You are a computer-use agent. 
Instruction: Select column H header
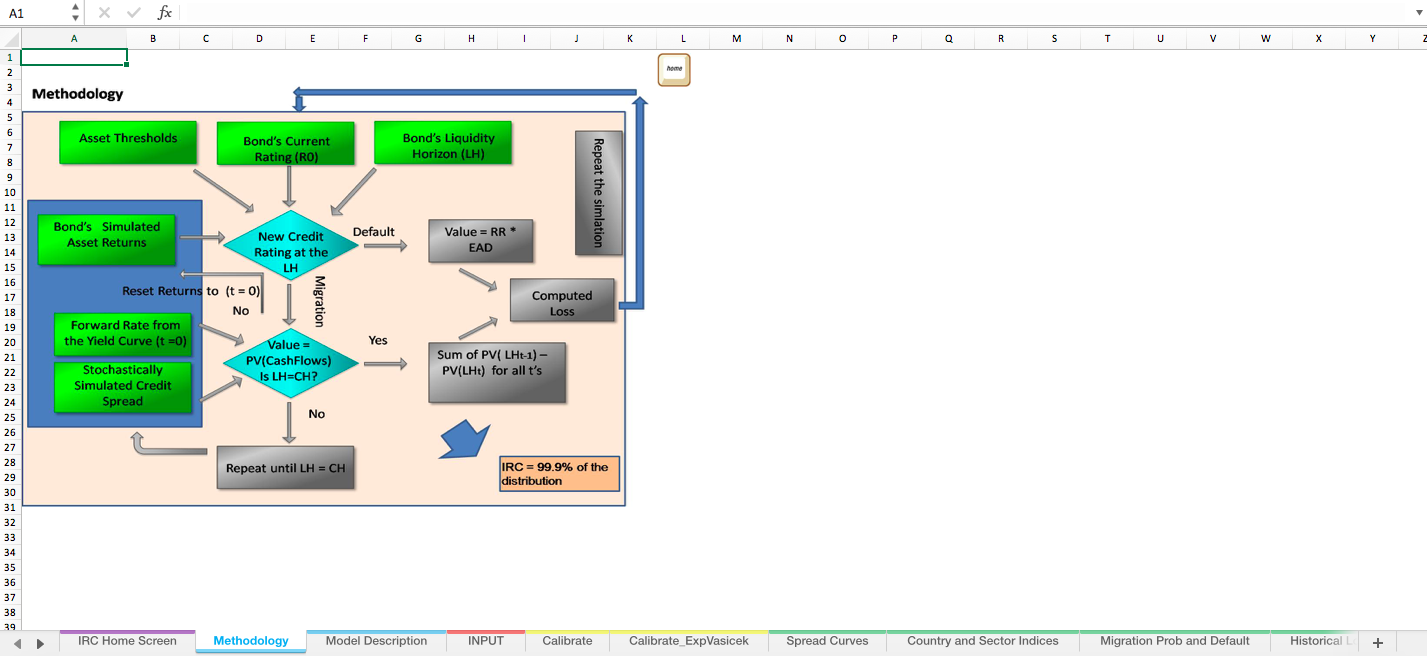471,39
